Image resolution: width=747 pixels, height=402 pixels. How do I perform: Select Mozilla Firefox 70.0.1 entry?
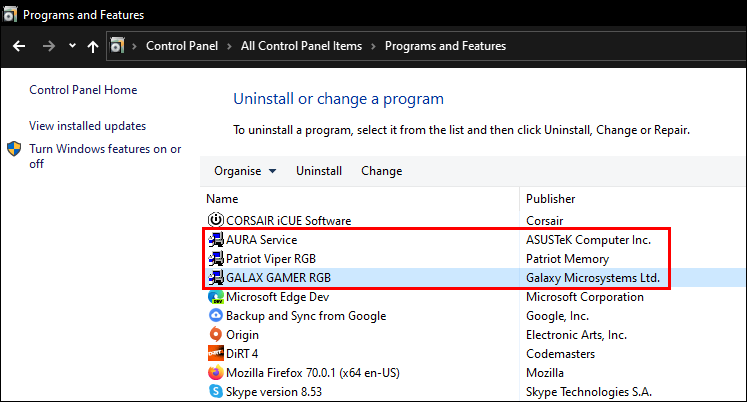(313, 373)
